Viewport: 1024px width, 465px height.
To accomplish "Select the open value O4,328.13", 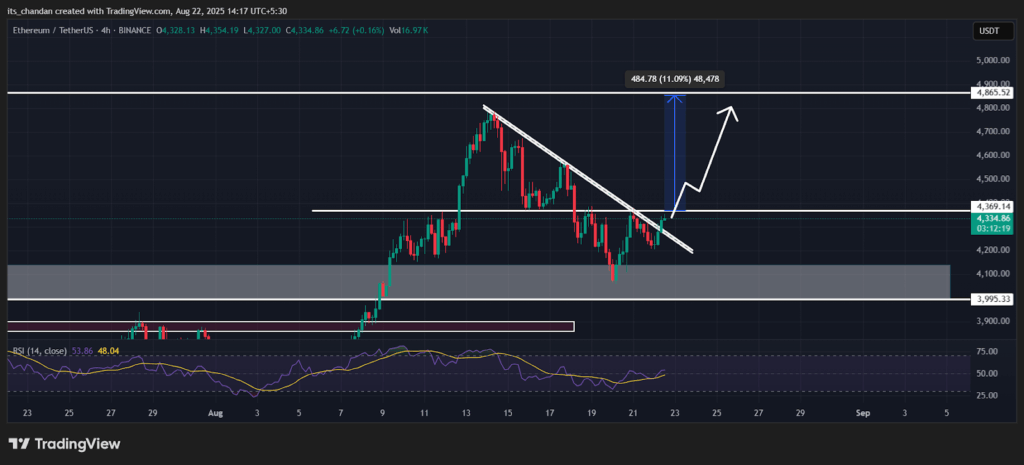I will 177,31.
